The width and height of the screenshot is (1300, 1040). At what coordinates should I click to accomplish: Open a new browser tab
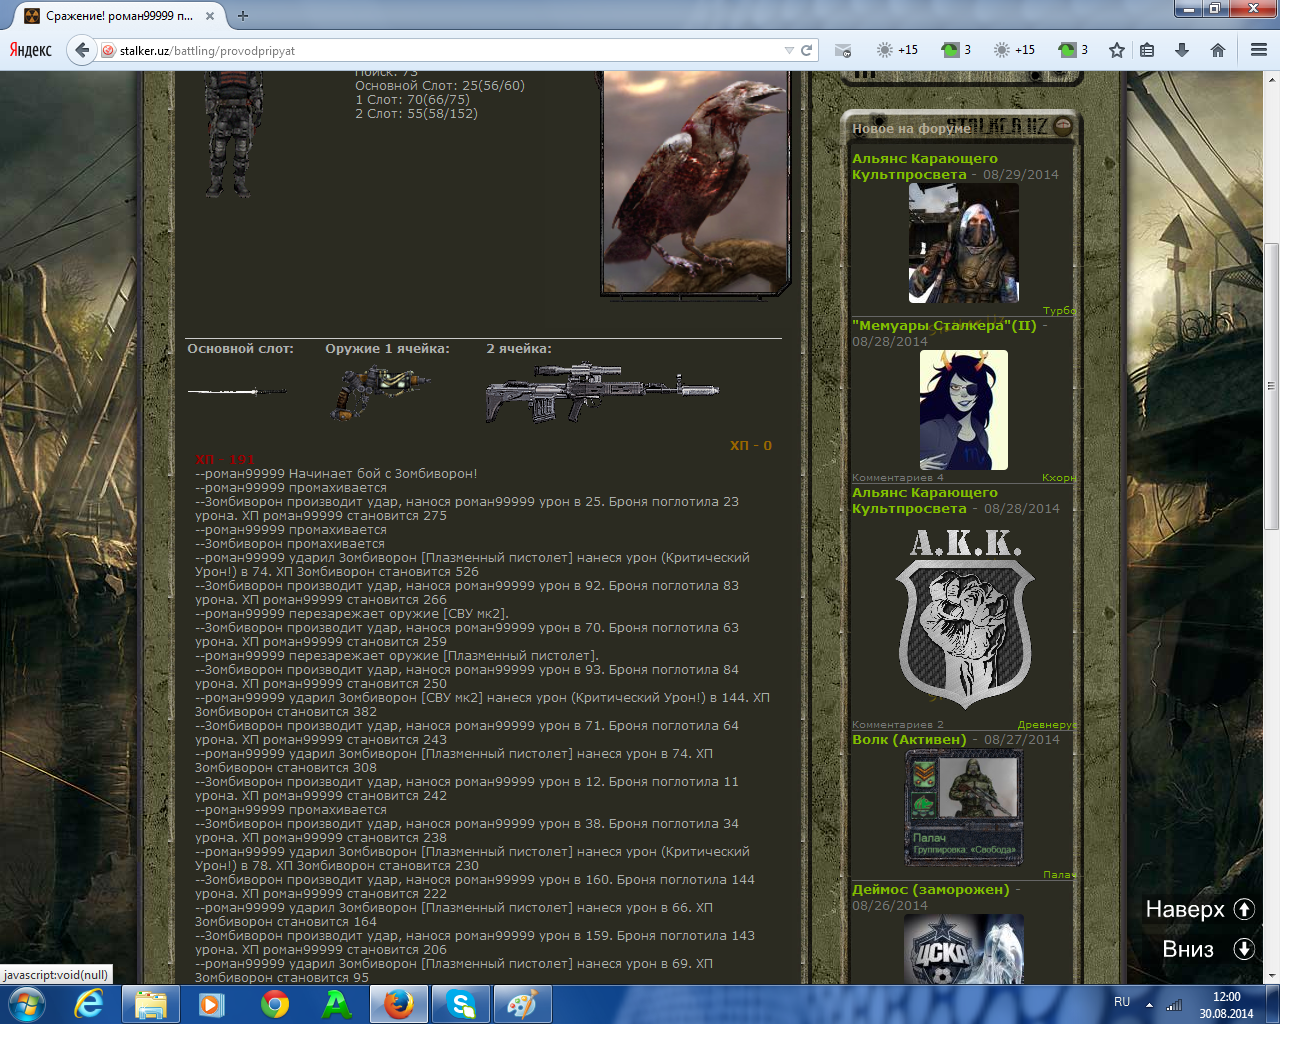tap(243, 16)
